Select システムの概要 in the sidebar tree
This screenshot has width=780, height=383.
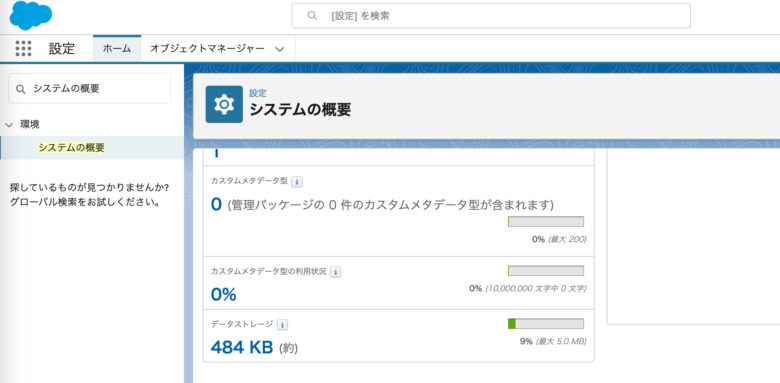click(72, 148)
